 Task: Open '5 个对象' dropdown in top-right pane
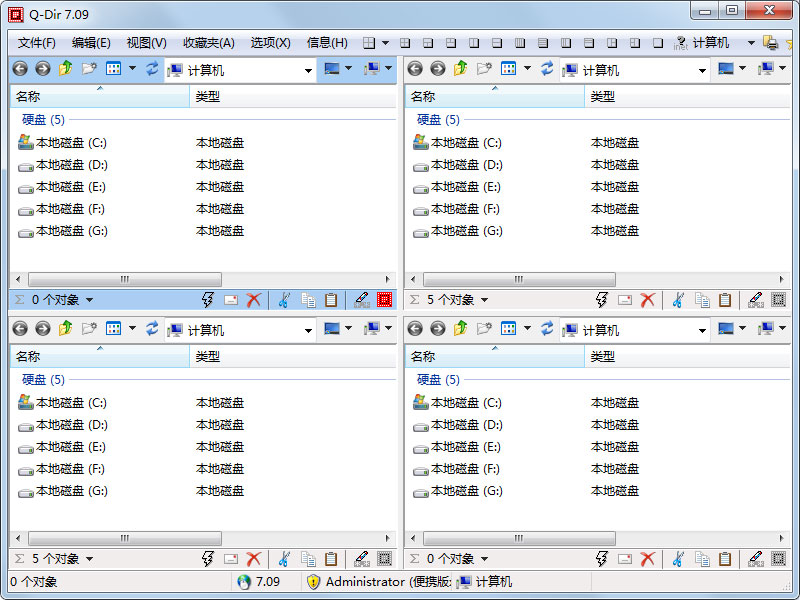point(484,300)
